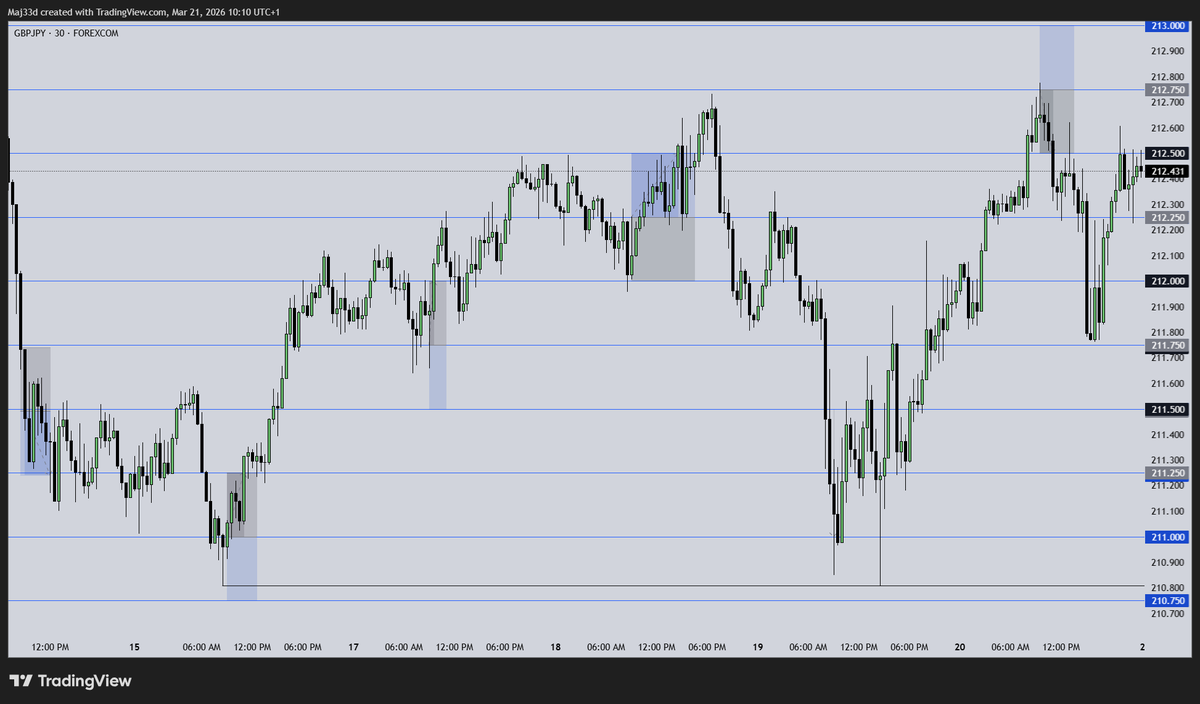The width and height of the screenshot is (1200, 704).
Task: Click the 210.700 axis value
Action: [x=1167, y=614]
